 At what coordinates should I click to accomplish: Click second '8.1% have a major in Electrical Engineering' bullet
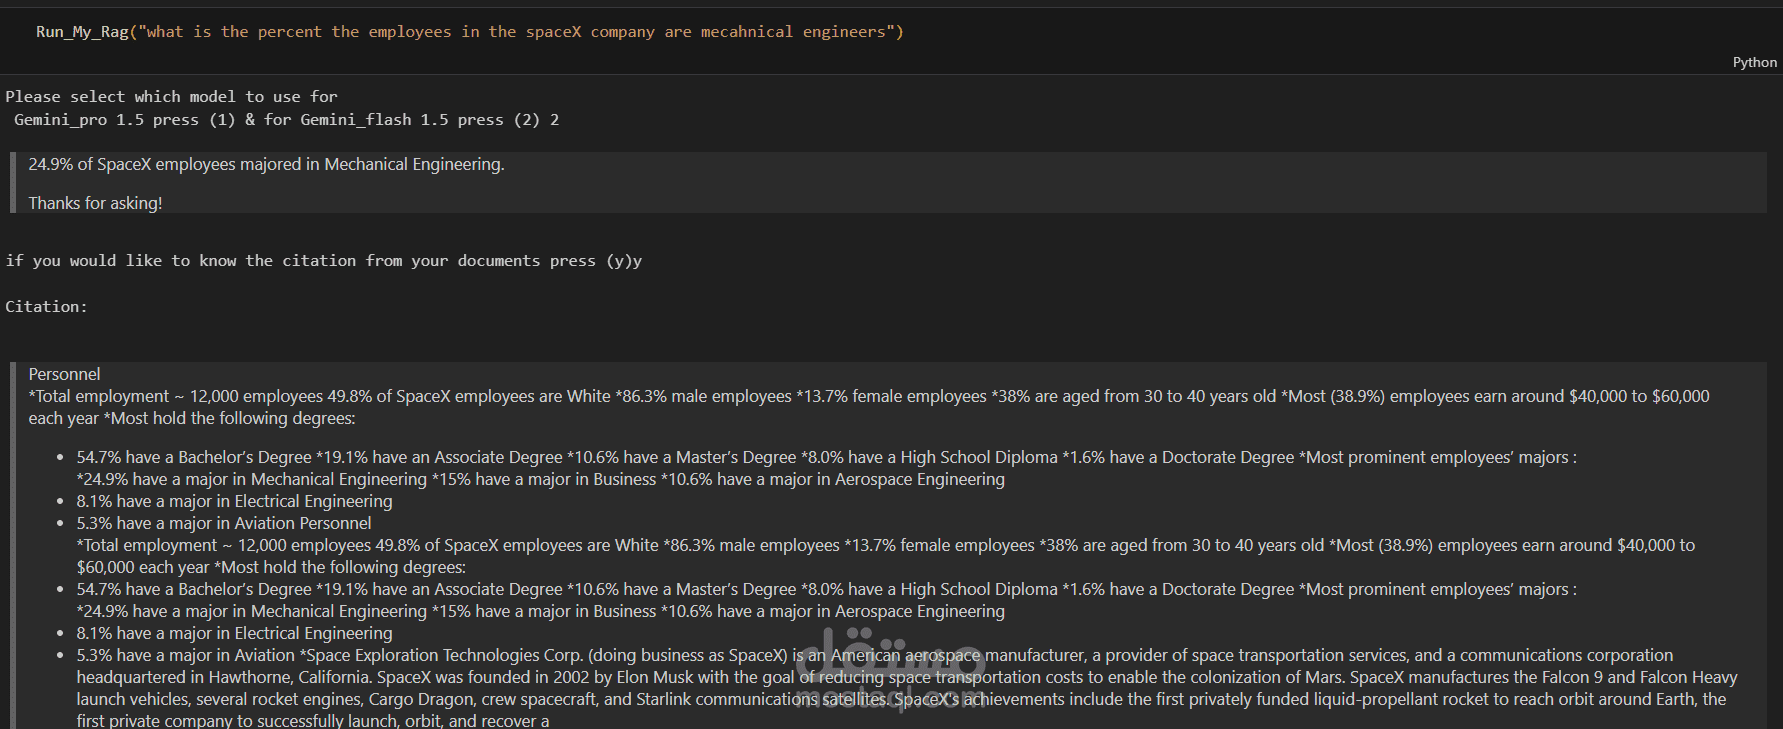pyautogui.click(x=234, y=633)
